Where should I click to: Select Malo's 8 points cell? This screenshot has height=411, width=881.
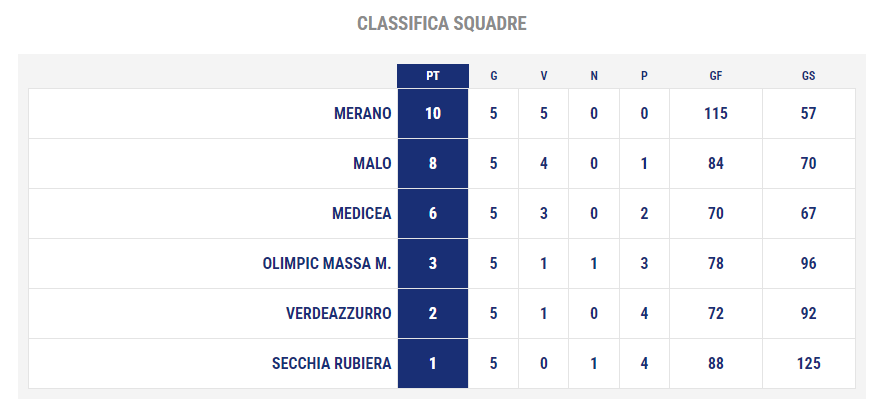click(433, 164)
